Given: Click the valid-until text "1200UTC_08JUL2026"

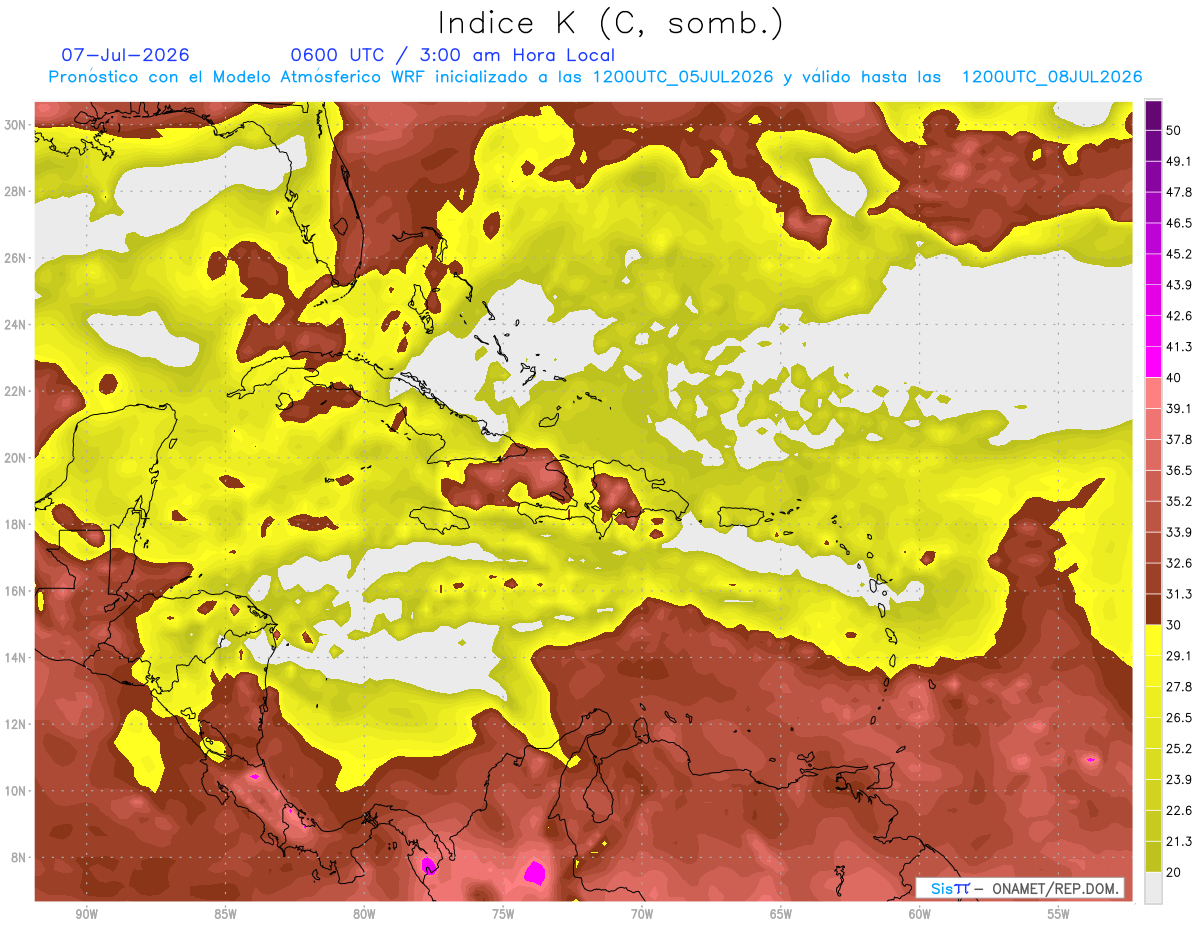Looking at the screenshot, I should click(1051, 77).
